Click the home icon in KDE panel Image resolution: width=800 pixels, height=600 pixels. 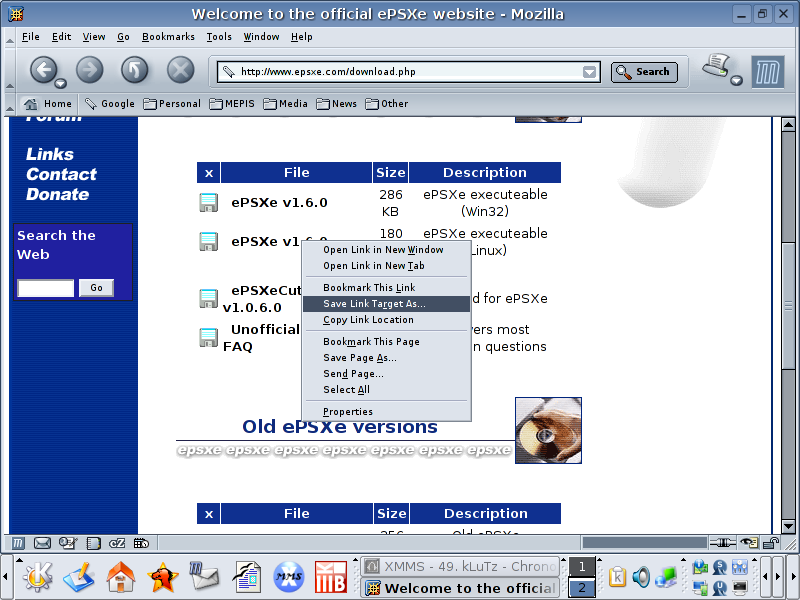[x=121, y=577]
